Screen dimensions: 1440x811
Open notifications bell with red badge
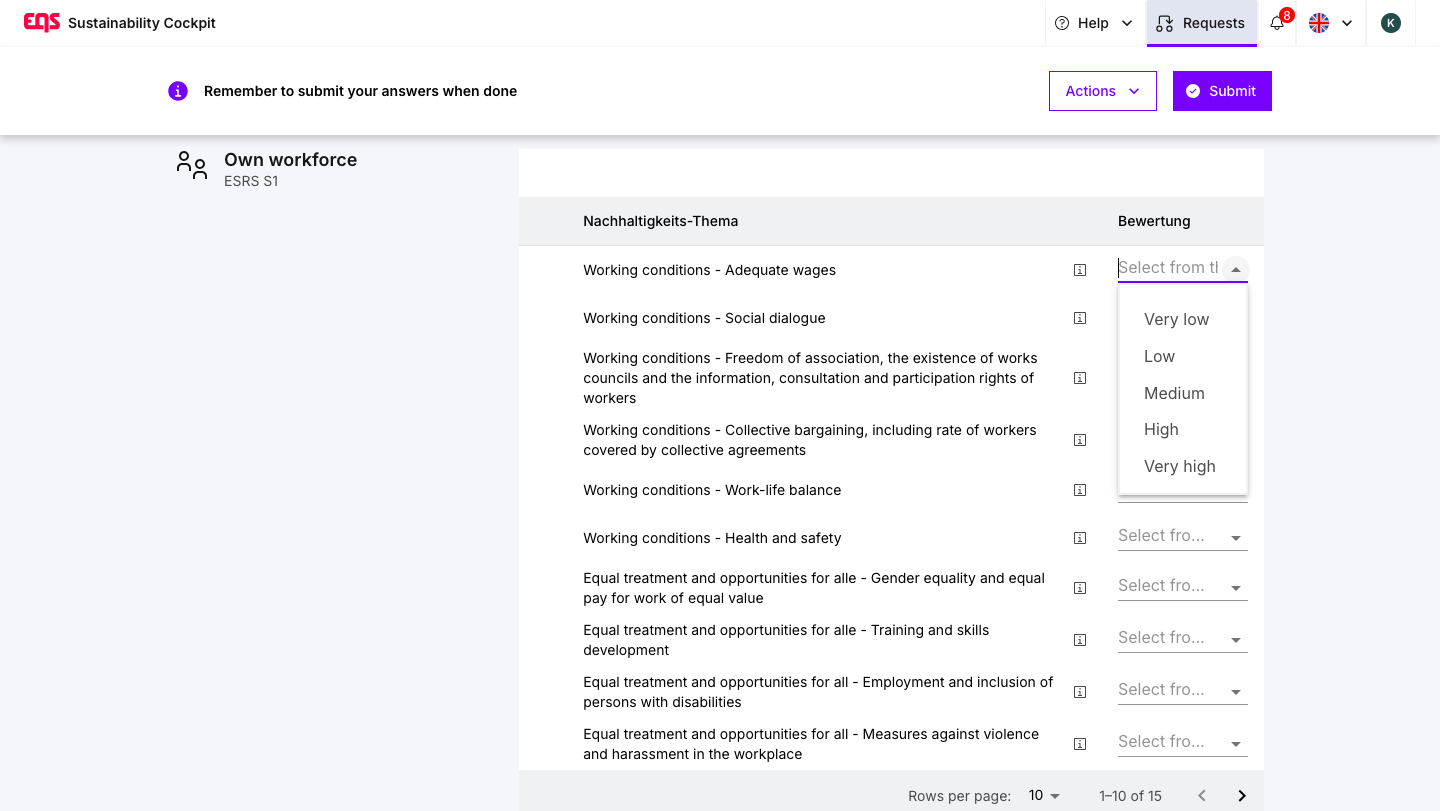[x=1277, y=23]
